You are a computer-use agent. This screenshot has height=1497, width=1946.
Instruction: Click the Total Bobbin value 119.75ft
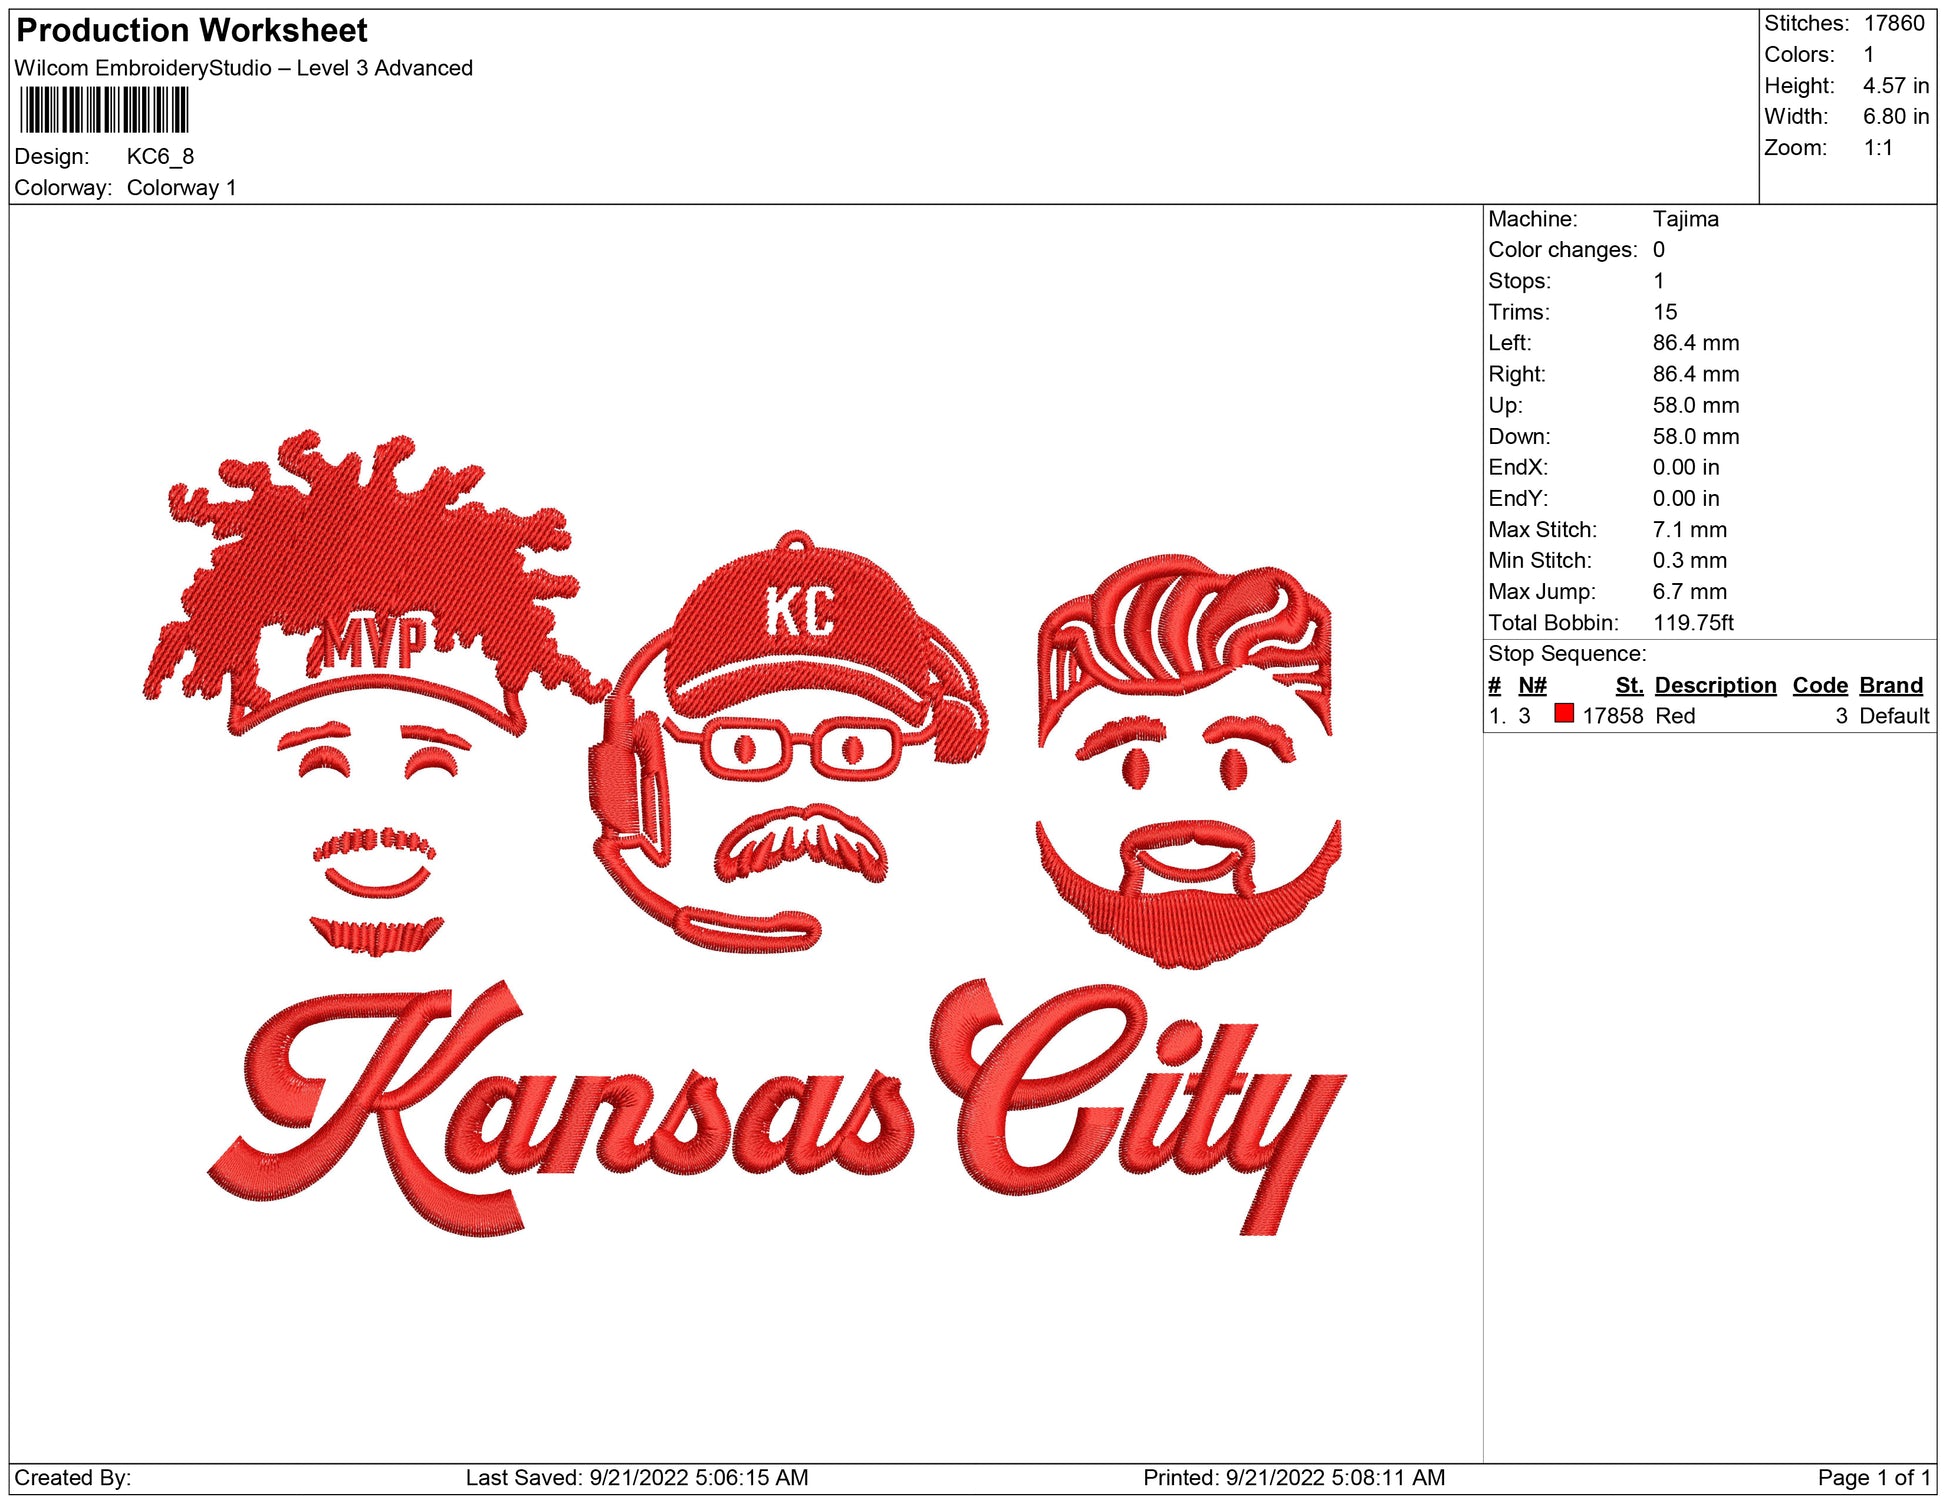(1692, 623)
